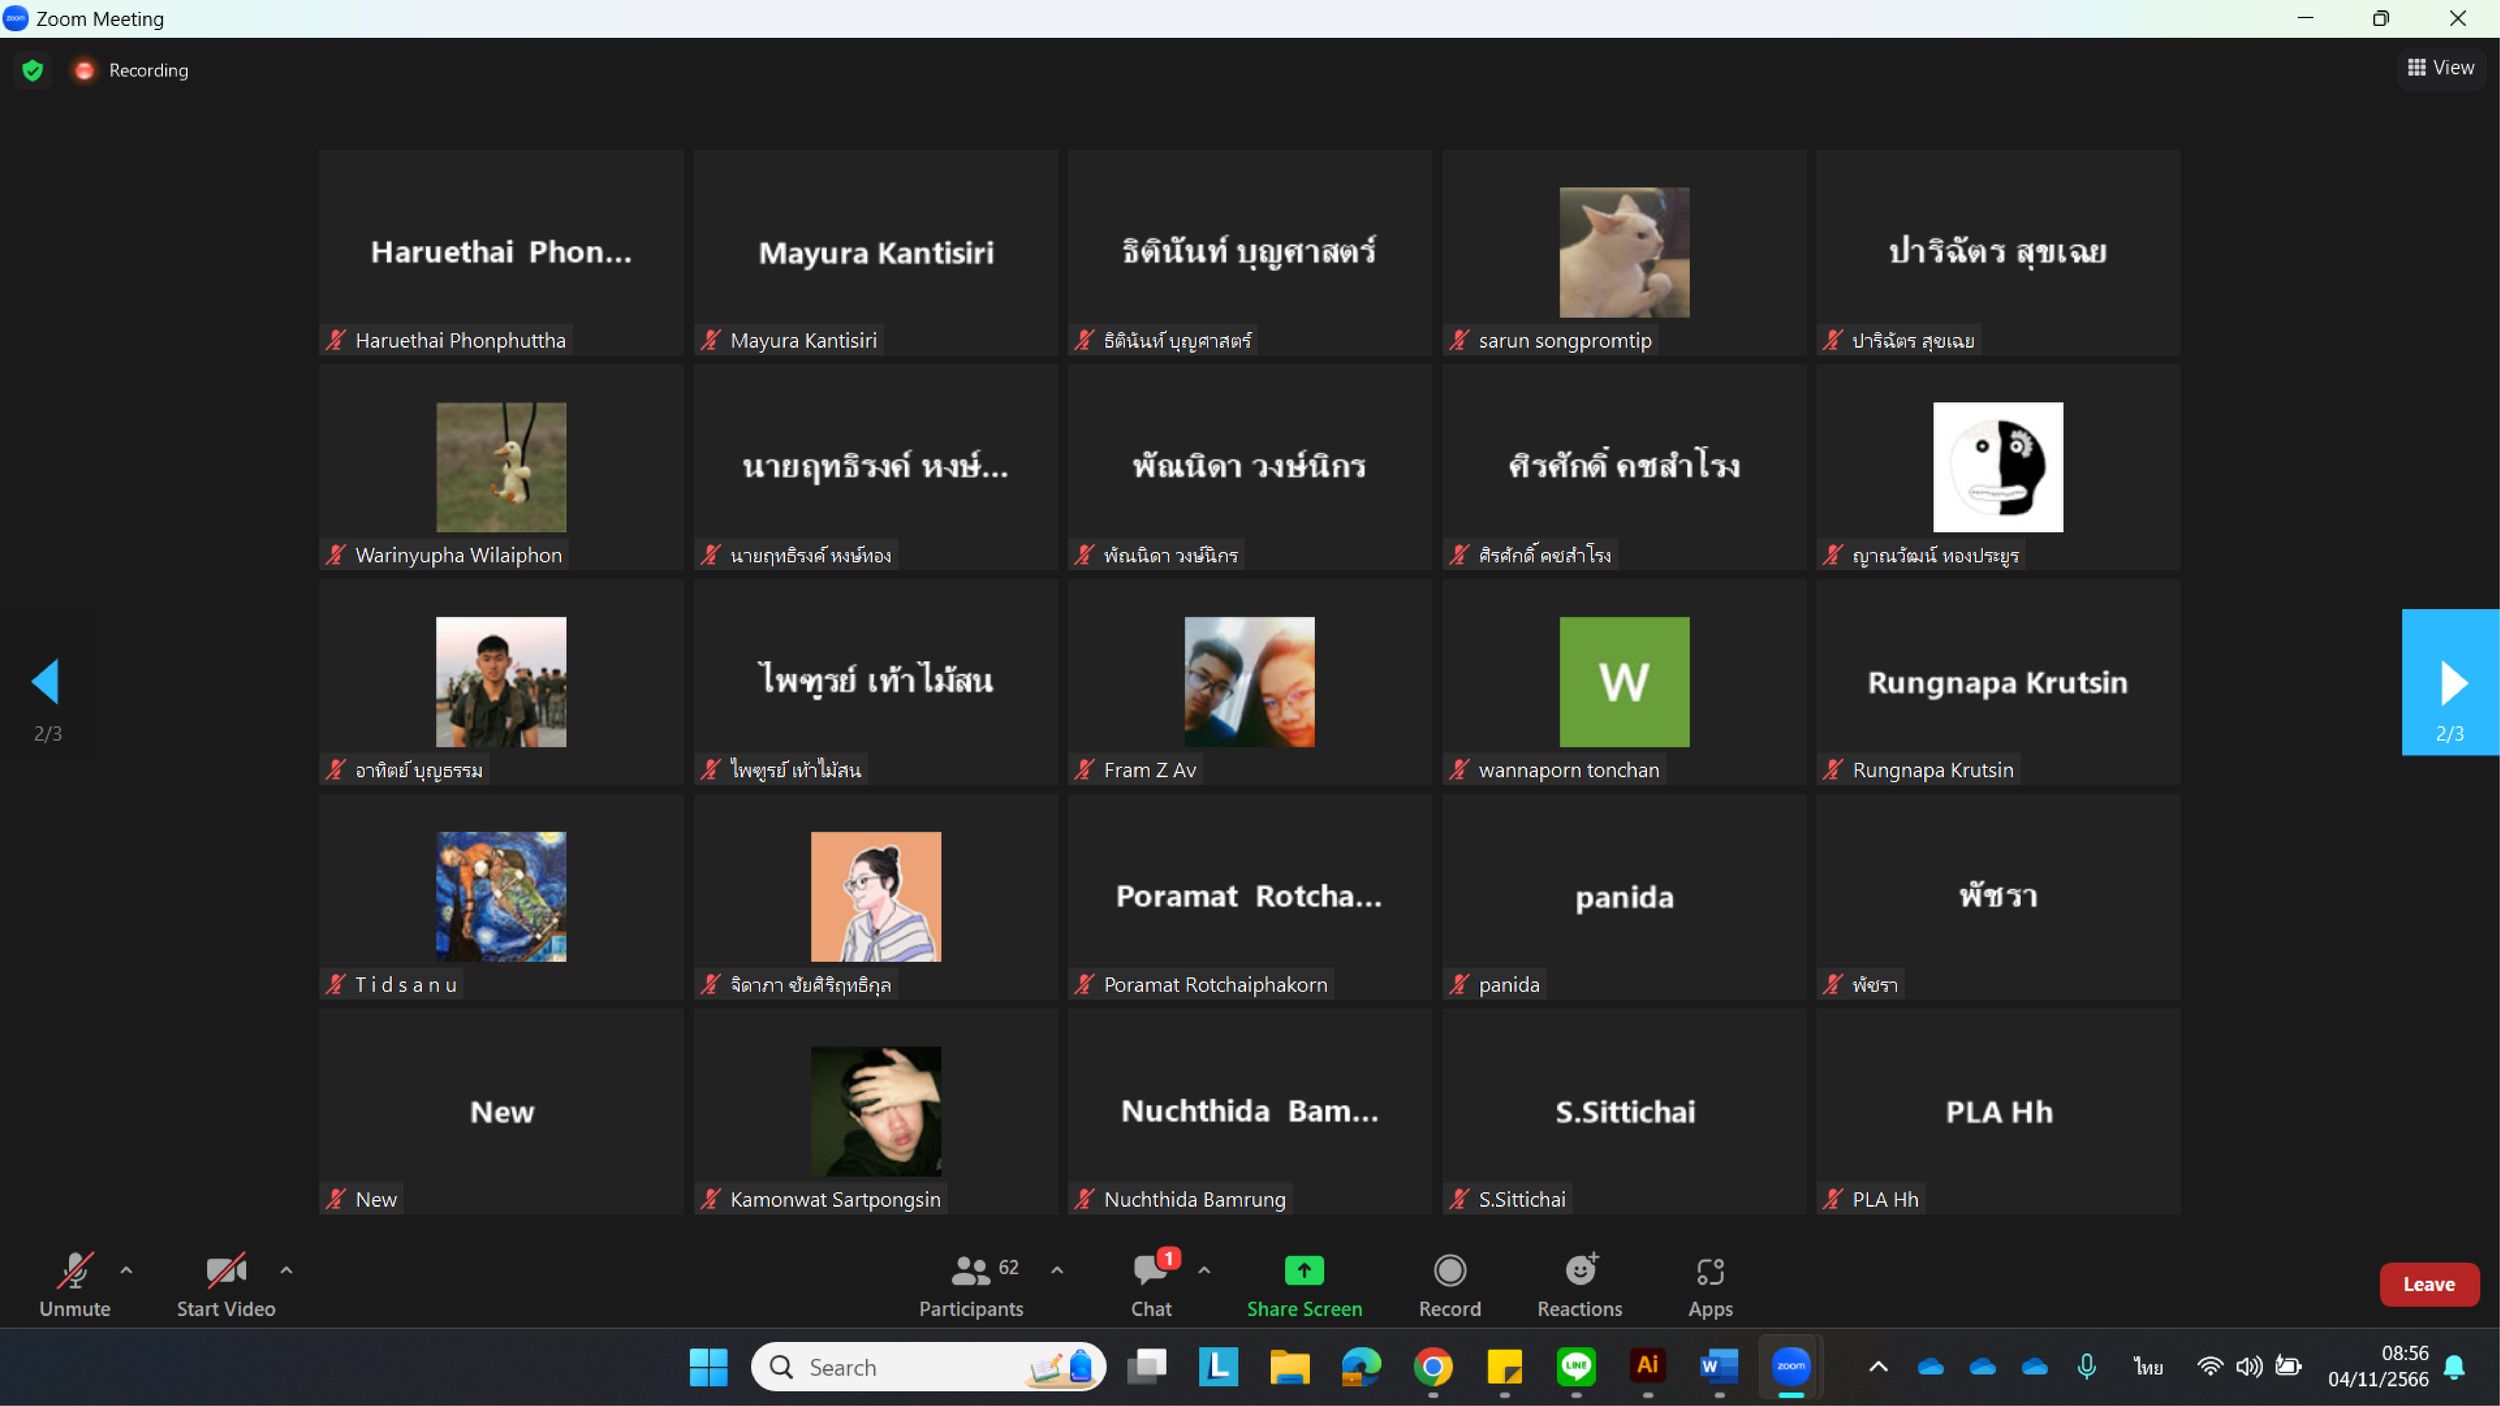Image resolution: width=2500 pixels, height=1406 pixels.
Task: Open the Apps panel
Action: click(x=1710, y=1286)
